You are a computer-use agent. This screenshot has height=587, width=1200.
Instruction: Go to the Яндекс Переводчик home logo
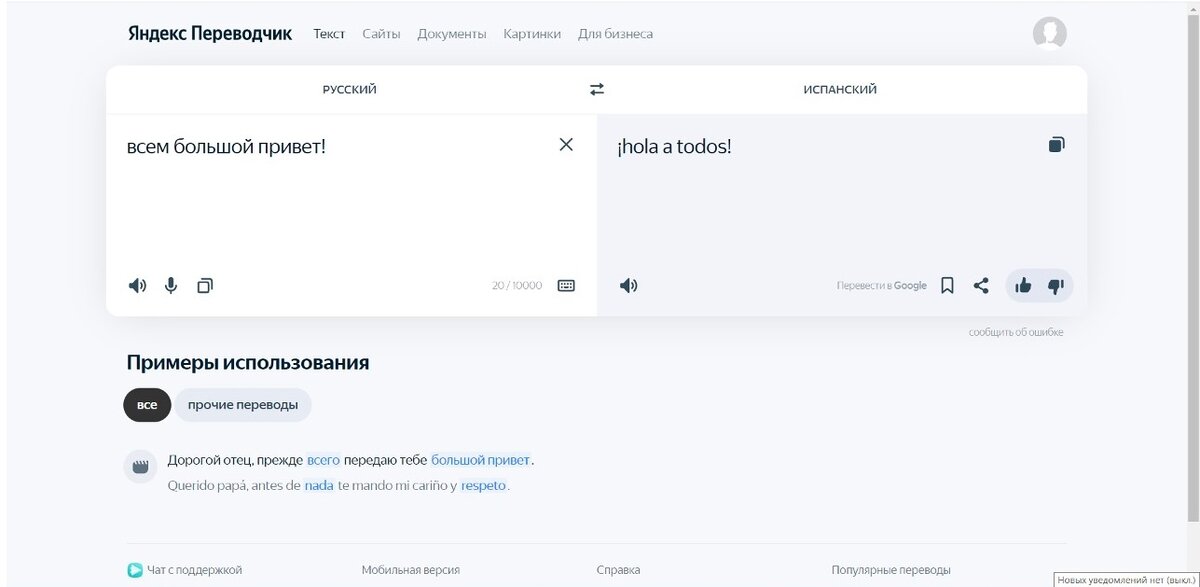coord(210,34)
